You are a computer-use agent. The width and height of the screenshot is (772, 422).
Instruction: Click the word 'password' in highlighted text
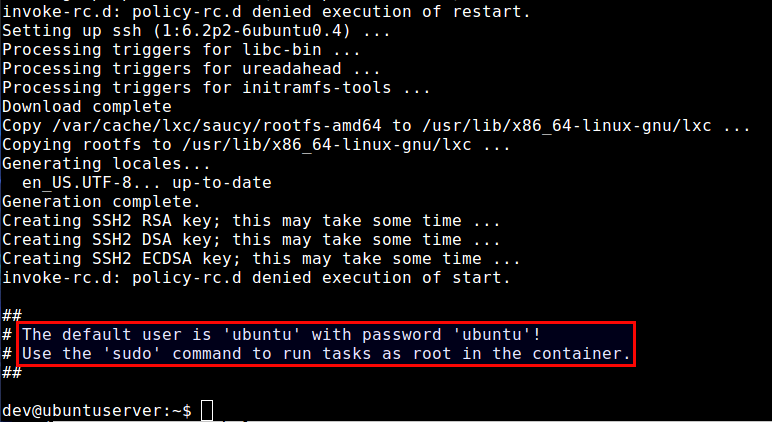tap(401, 335)
